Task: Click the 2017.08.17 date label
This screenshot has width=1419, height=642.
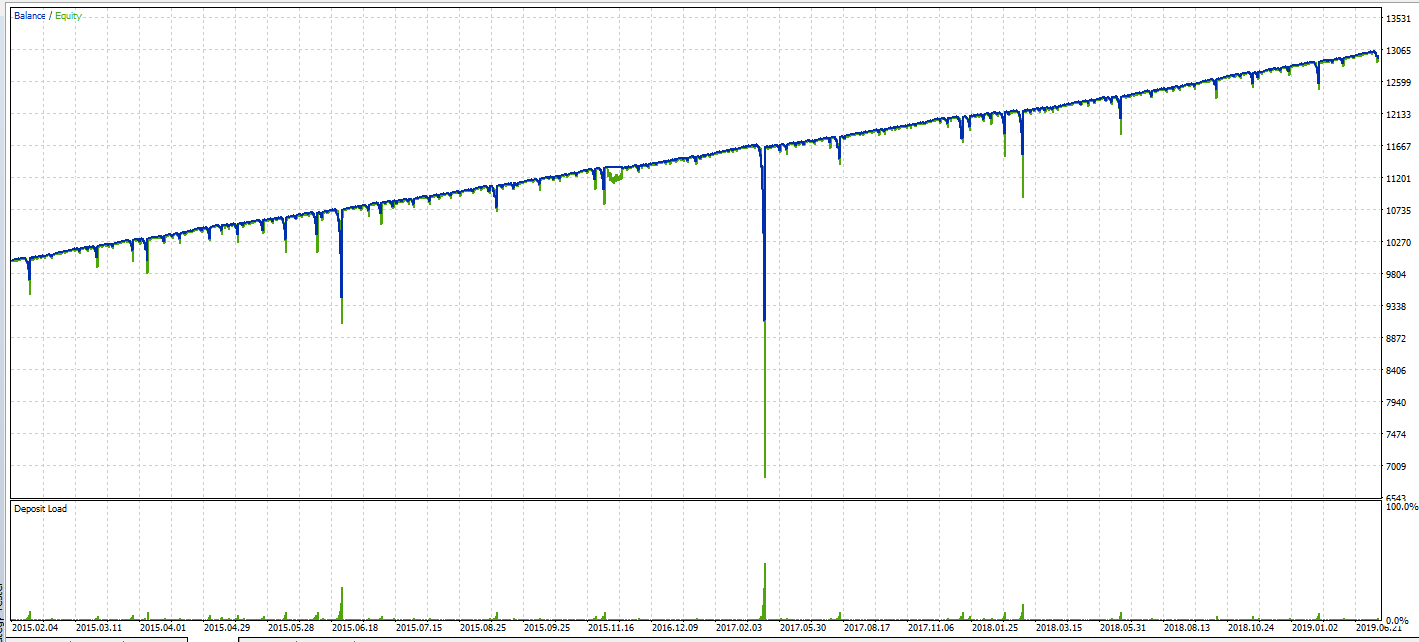Action: click(x=868, y=628)
